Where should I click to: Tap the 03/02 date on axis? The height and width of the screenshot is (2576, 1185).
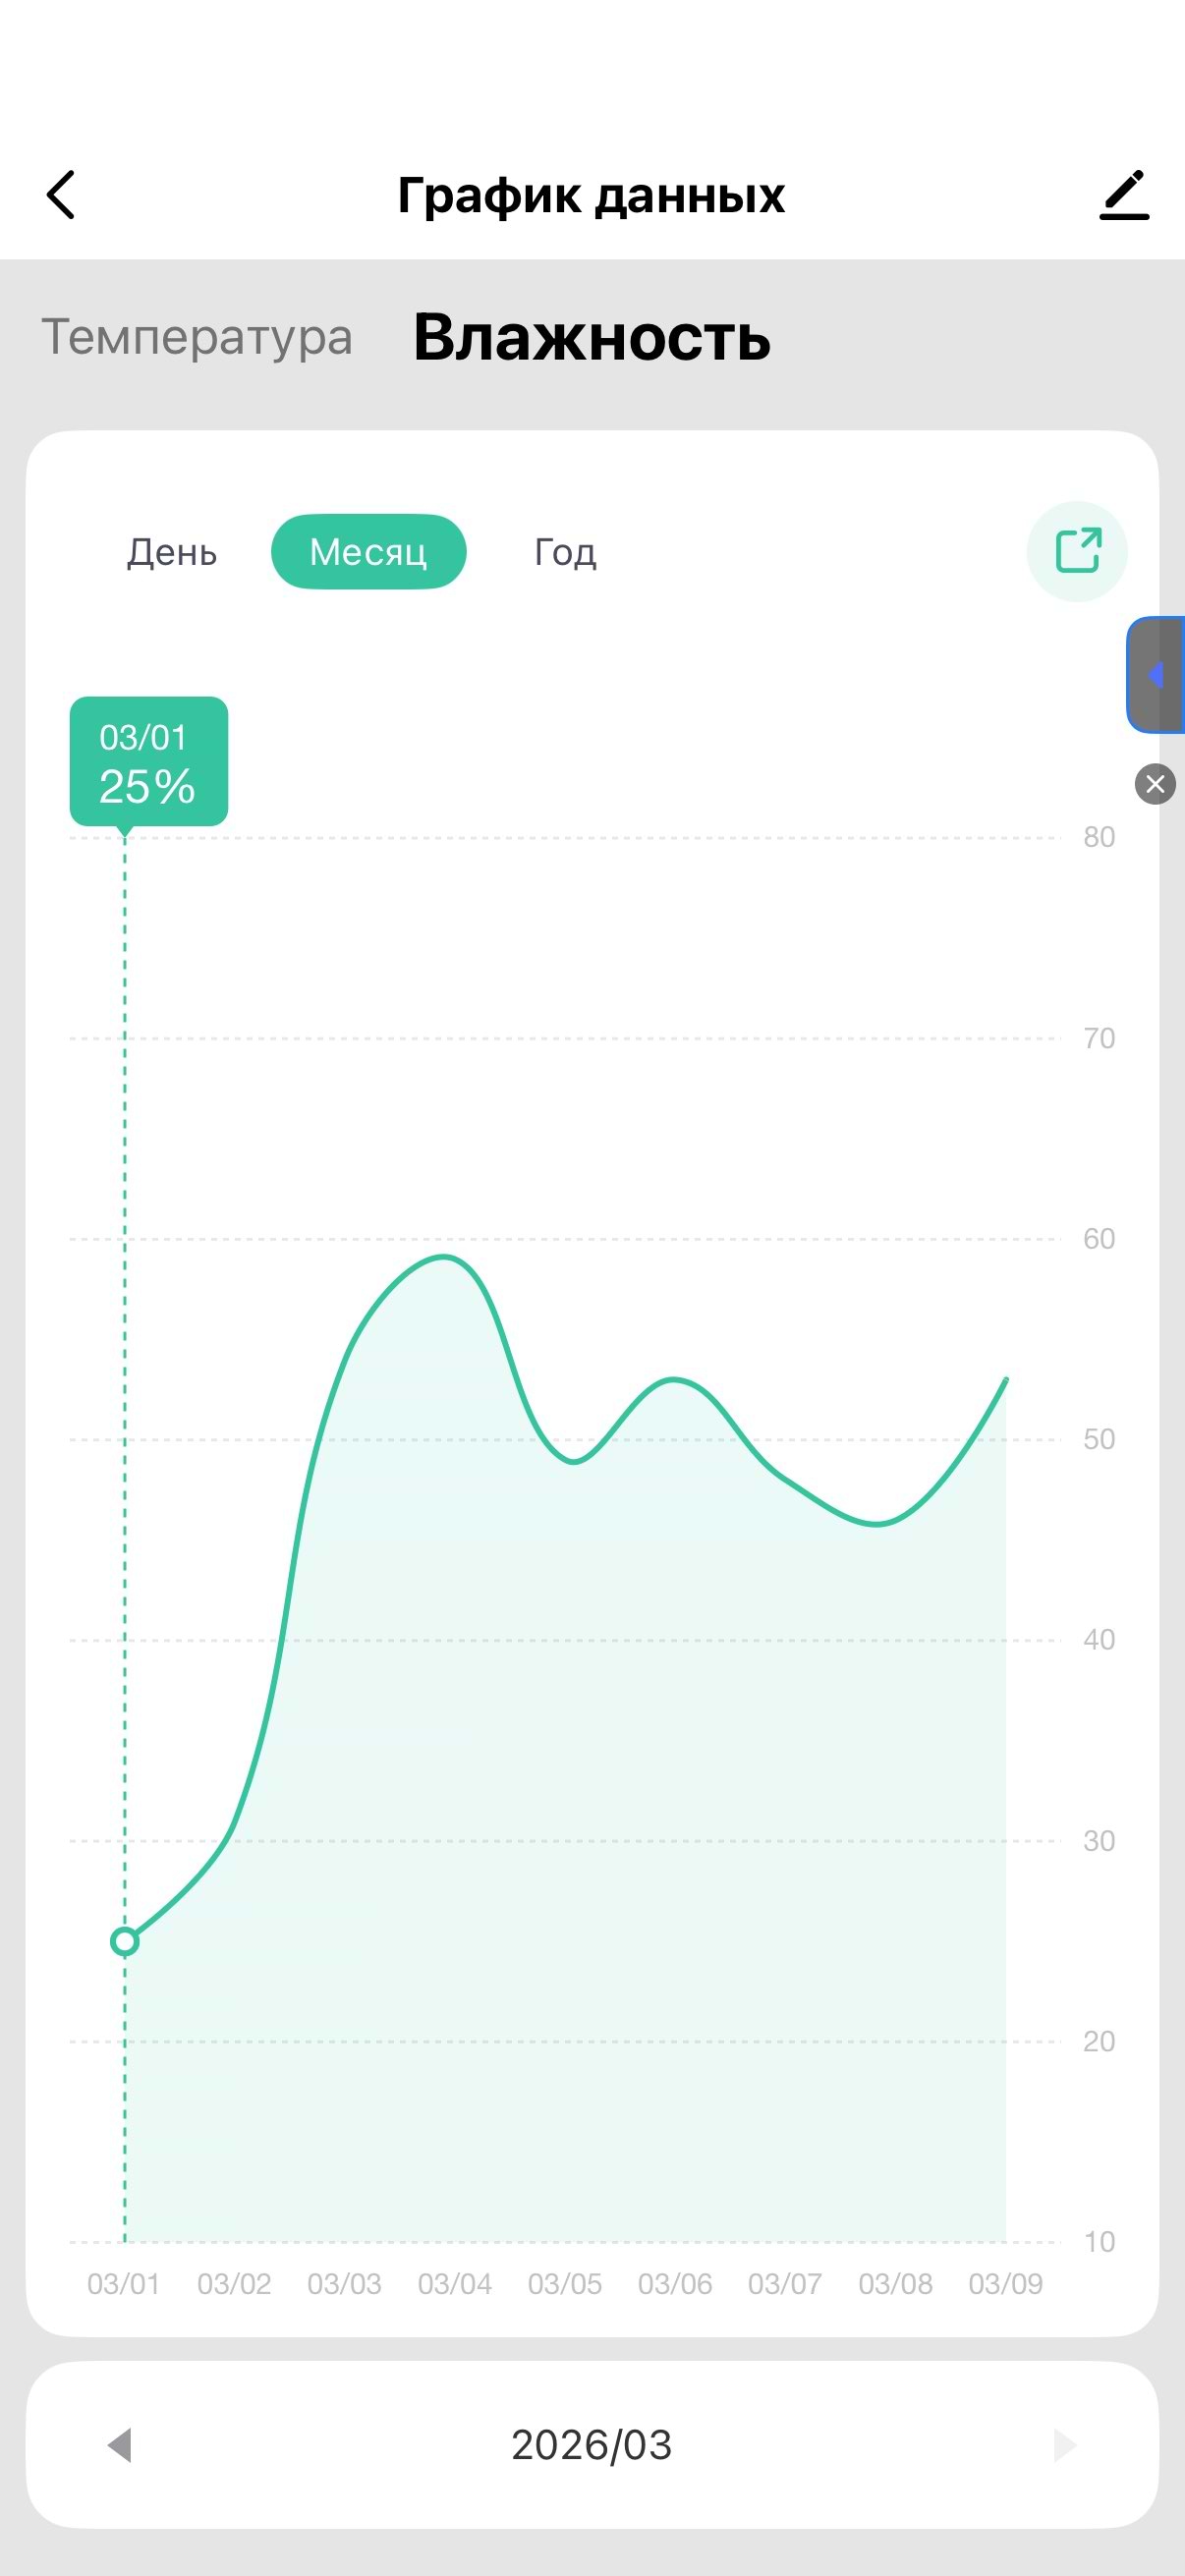coord(234,2283)
